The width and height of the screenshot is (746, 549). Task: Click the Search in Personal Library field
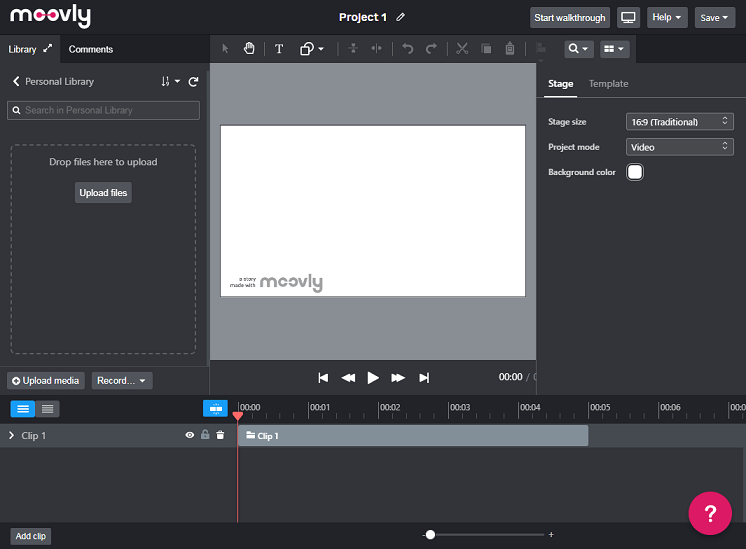point(103,110)
